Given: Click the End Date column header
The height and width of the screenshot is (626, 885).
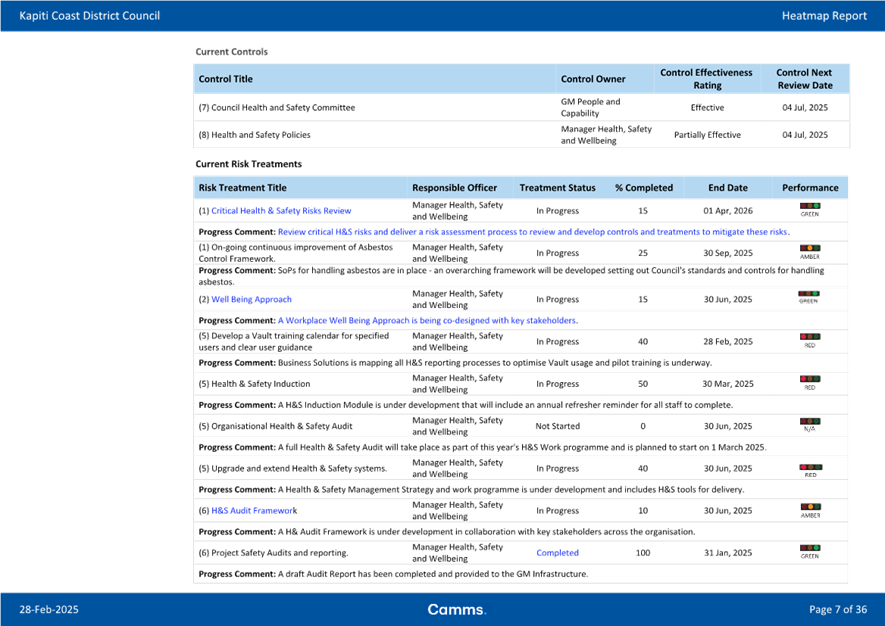Looking at the screenshot, I should (728, 188).
